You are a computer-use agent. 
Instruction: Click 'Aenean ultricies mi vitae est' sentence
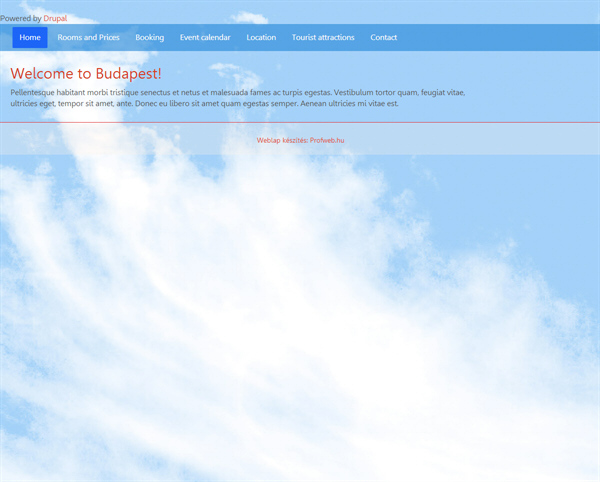pyautogui.click(x=349, y=104)
